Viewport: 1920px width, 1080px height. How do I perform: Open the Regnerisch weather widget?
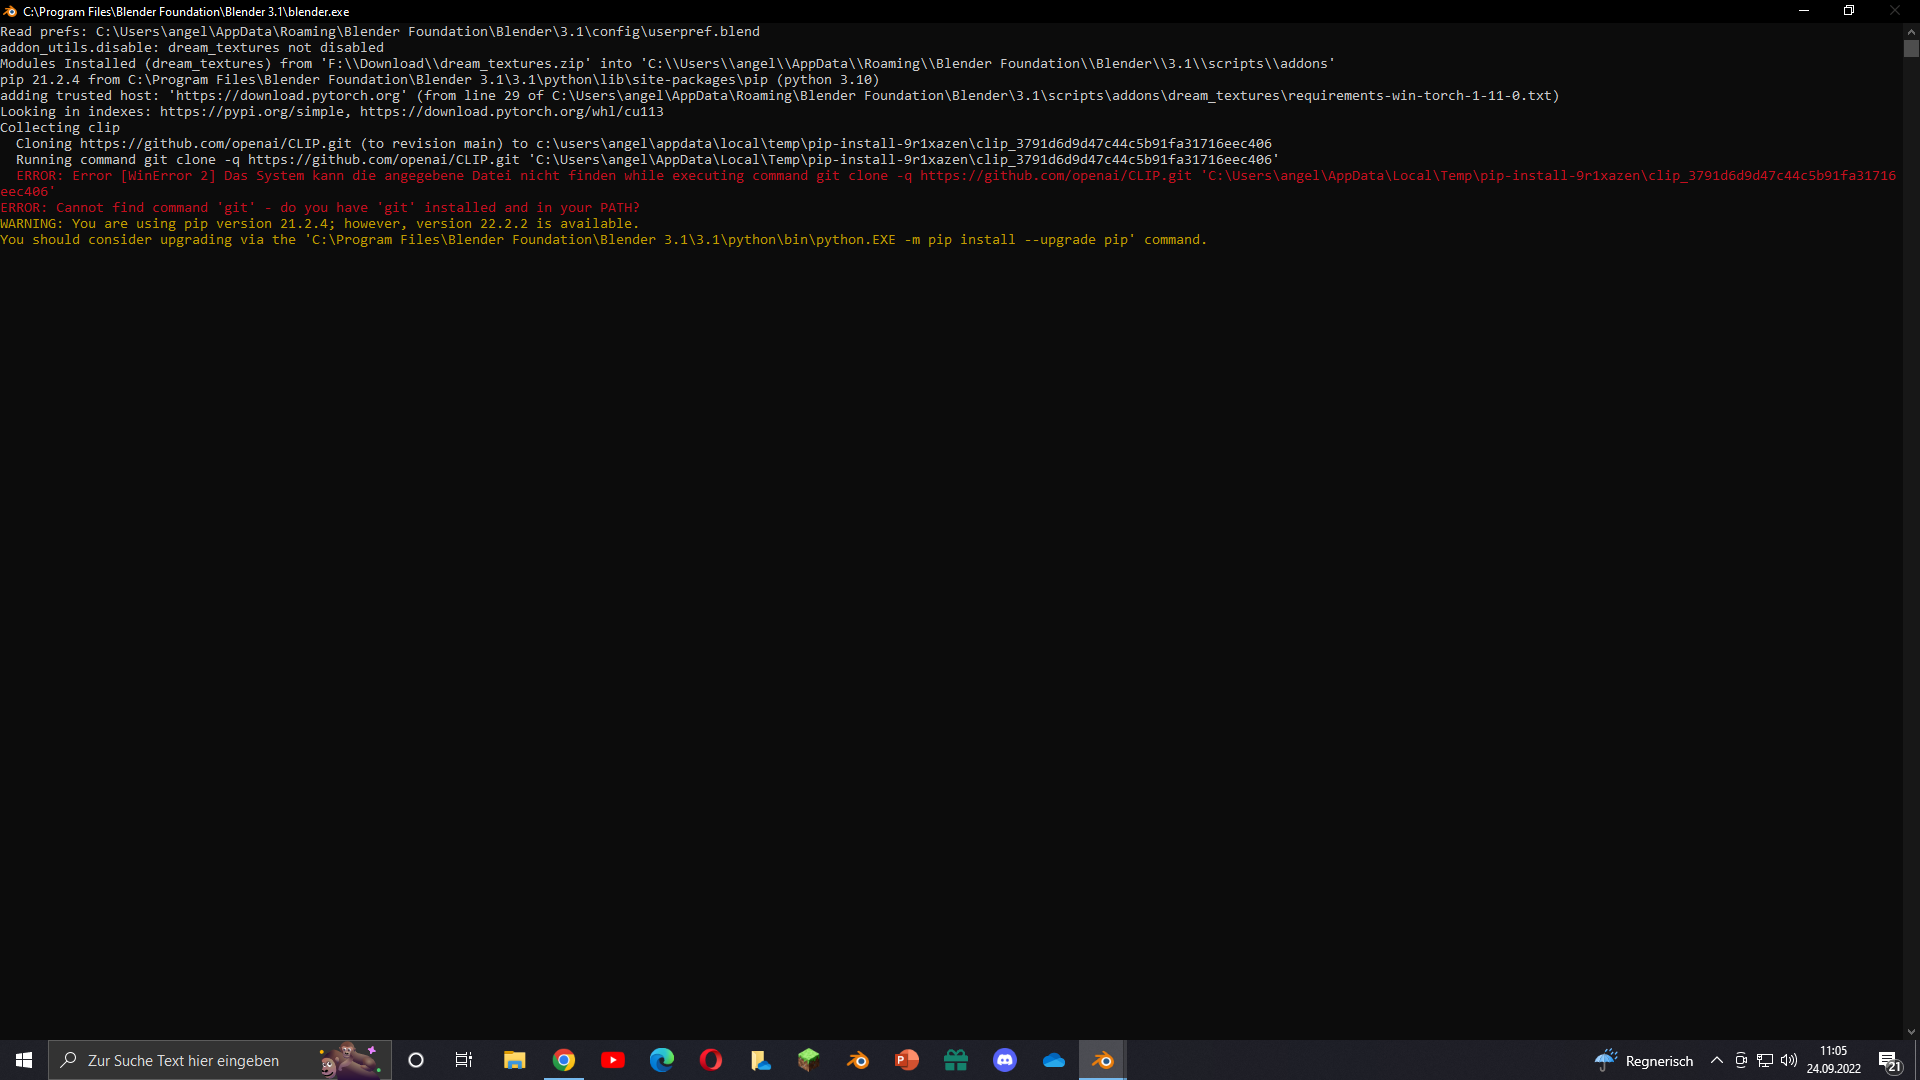click(1644, 1060)
